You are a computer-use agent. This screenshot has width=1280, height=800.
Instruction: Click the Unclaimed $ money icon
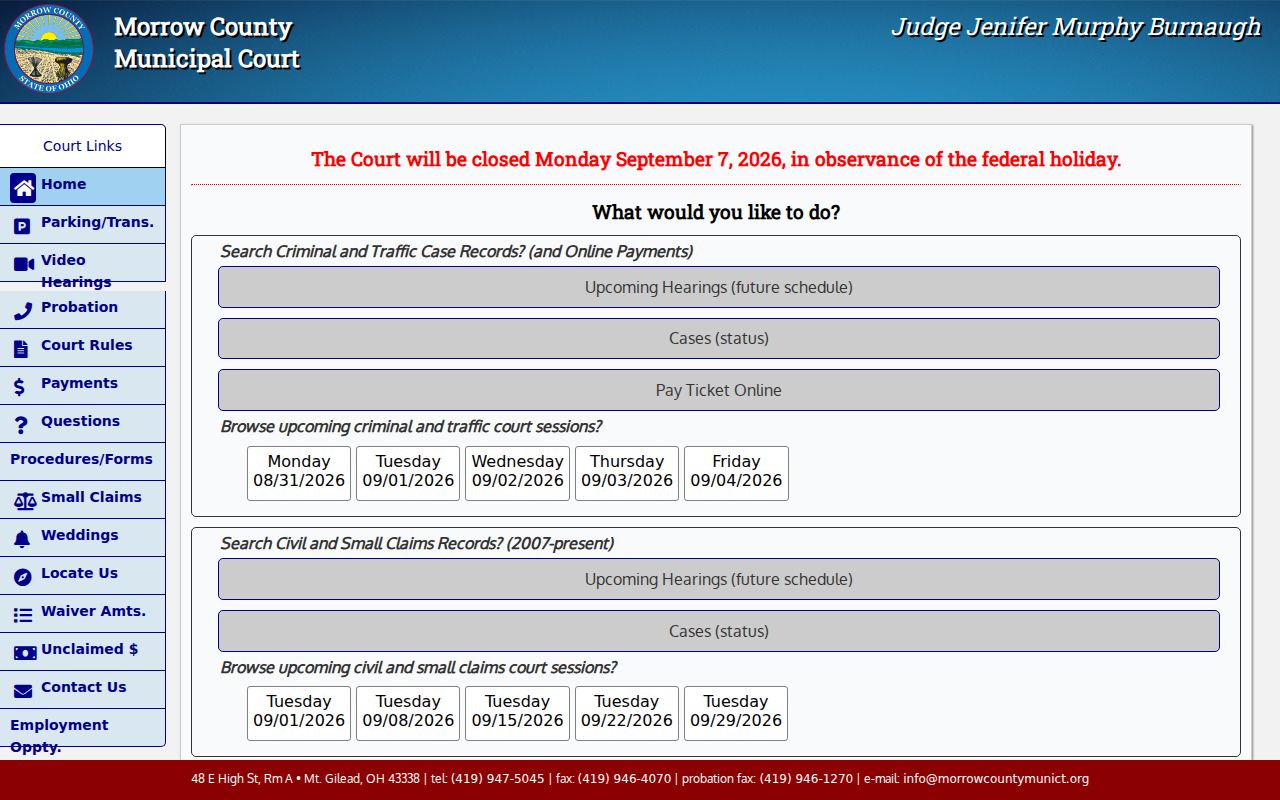coord(25,653)
